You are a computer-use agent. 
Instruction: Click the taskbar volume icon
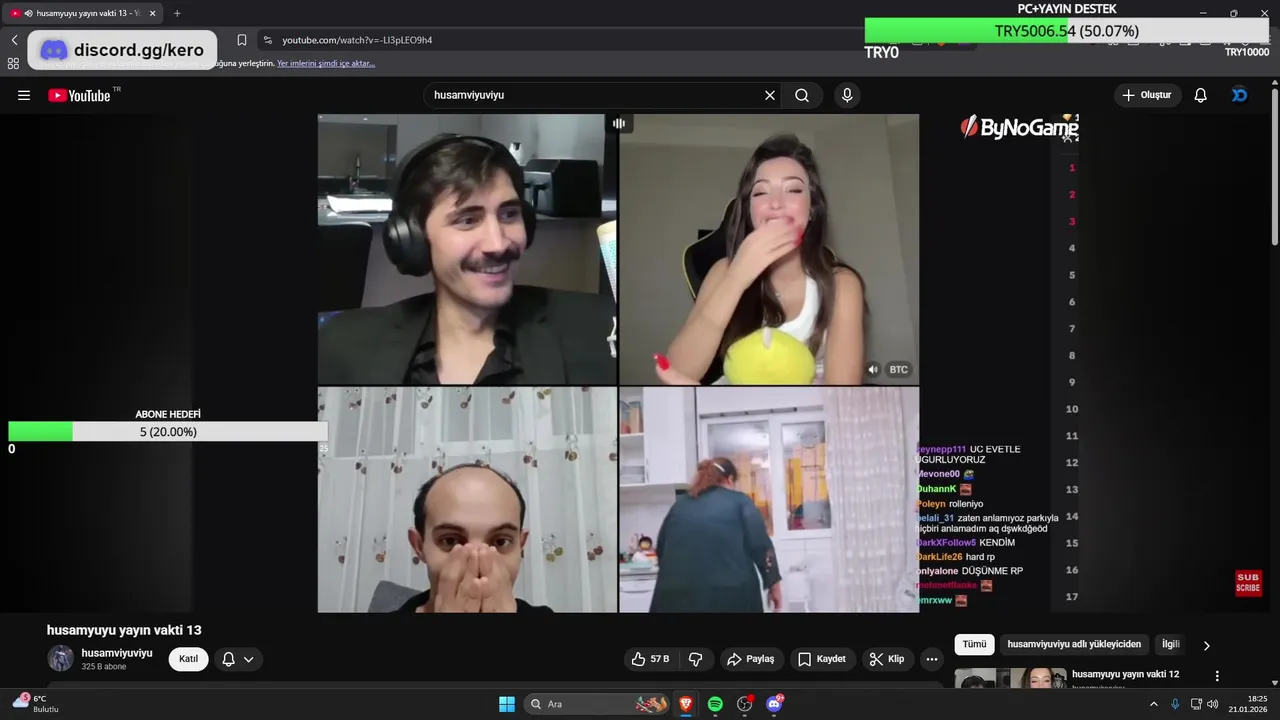point(1213,704)
